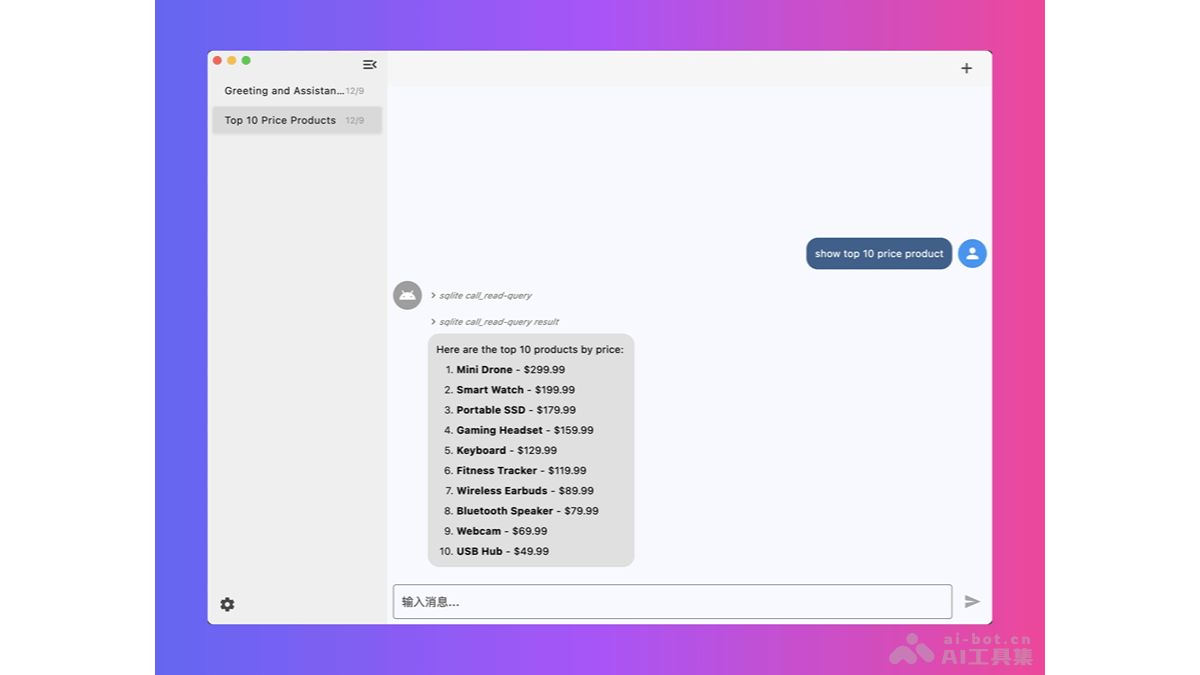Open the first tool-call disclosure chevron
Viewport: 1200px width, 675px height.
(432, 295)
